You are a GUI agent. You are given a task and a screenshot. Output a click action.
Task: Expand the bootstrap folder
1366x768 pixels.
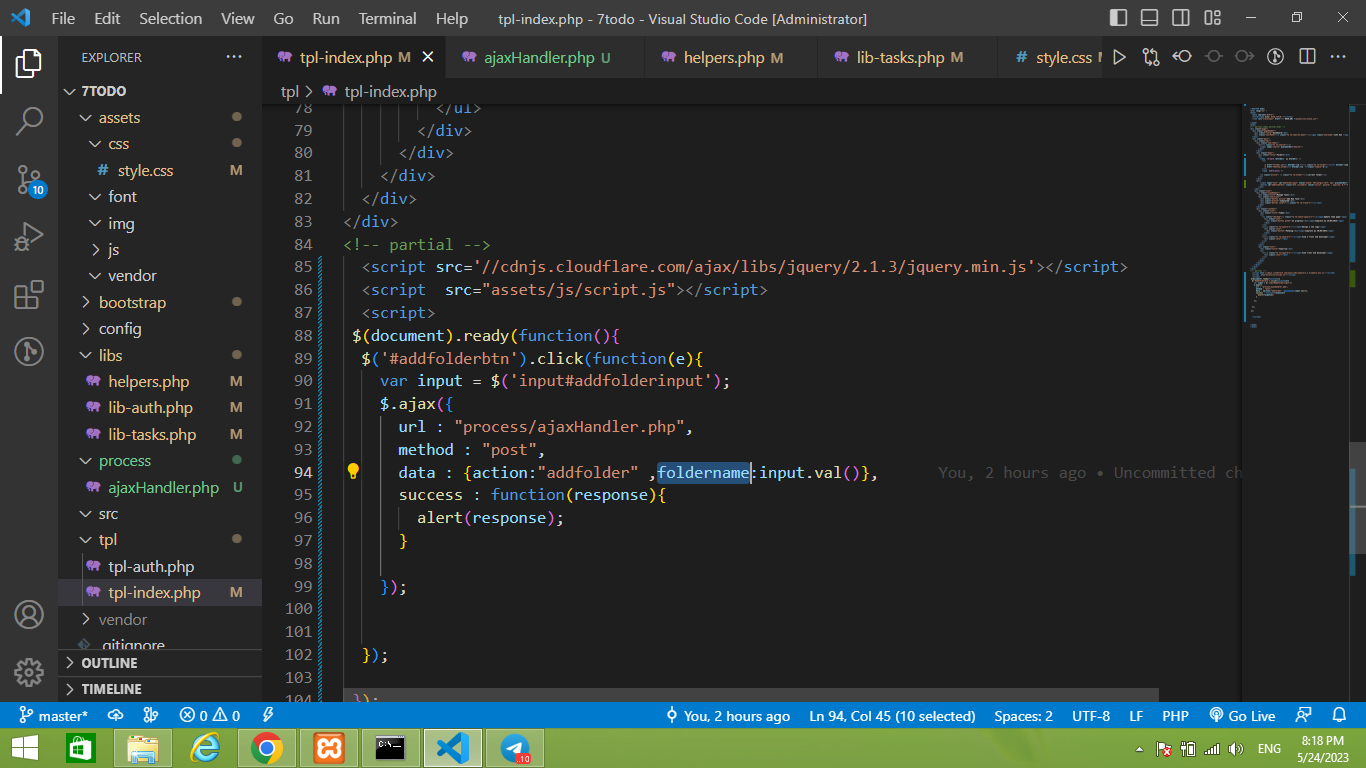pos(160,302)
